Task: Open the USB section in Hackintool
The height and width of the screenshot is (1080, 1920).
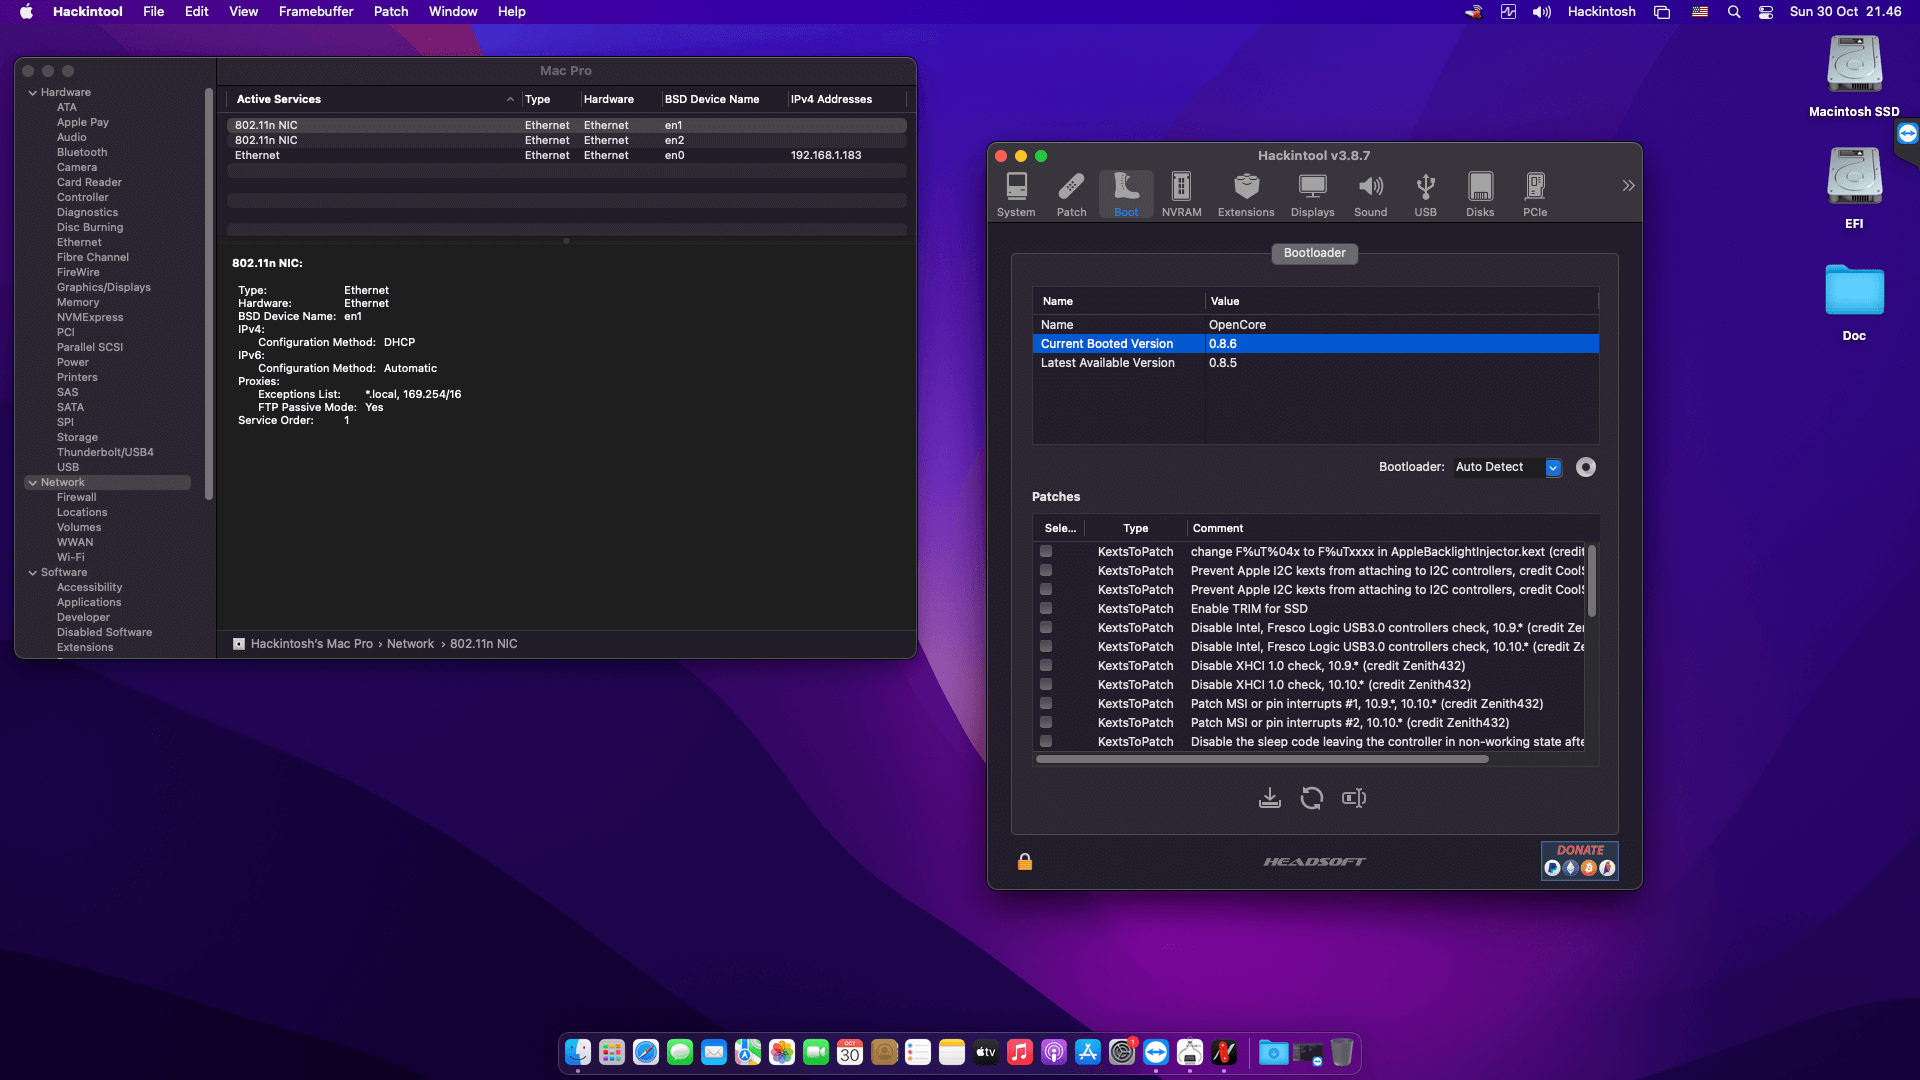Action: pyautogui.click(x=1425, y=194)
